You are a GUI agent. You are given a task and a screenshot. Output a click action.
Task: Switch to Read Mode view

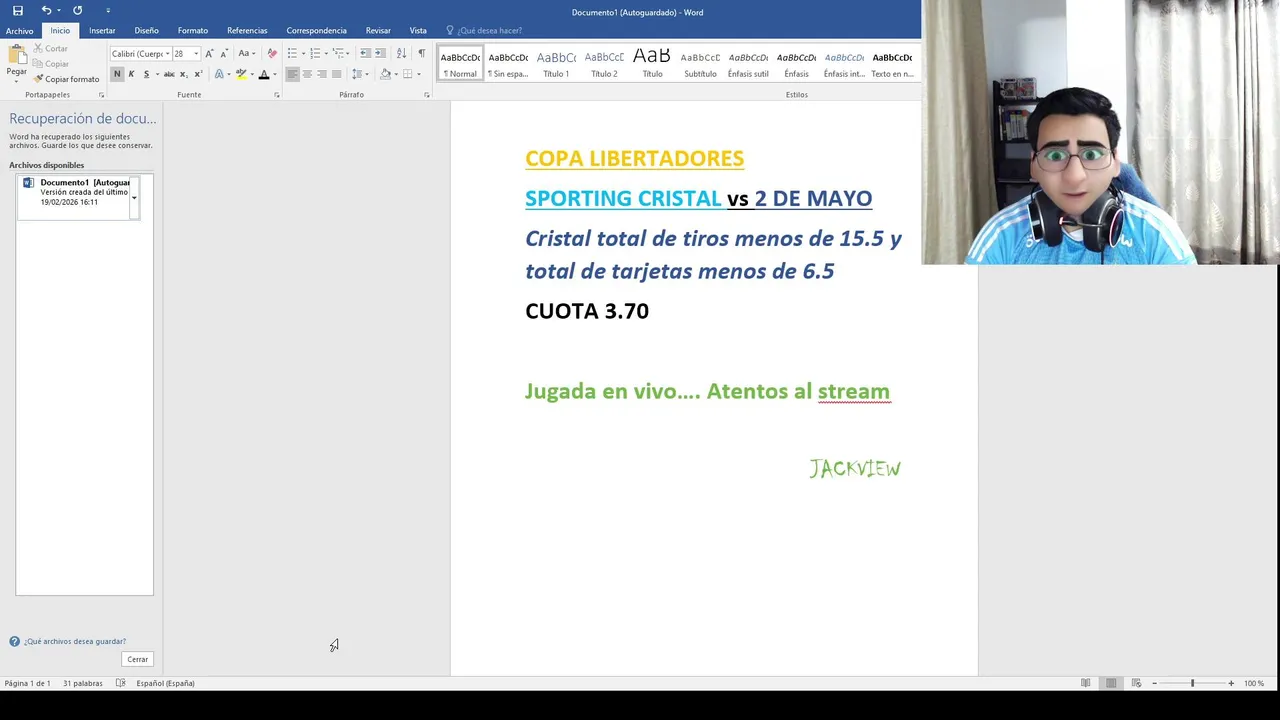coord(1086,683)
